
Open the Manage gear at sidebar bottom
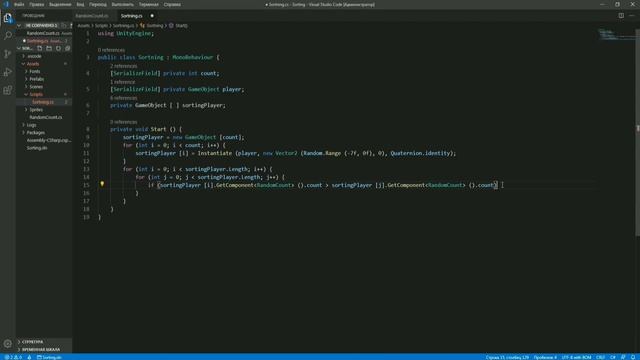7,344
